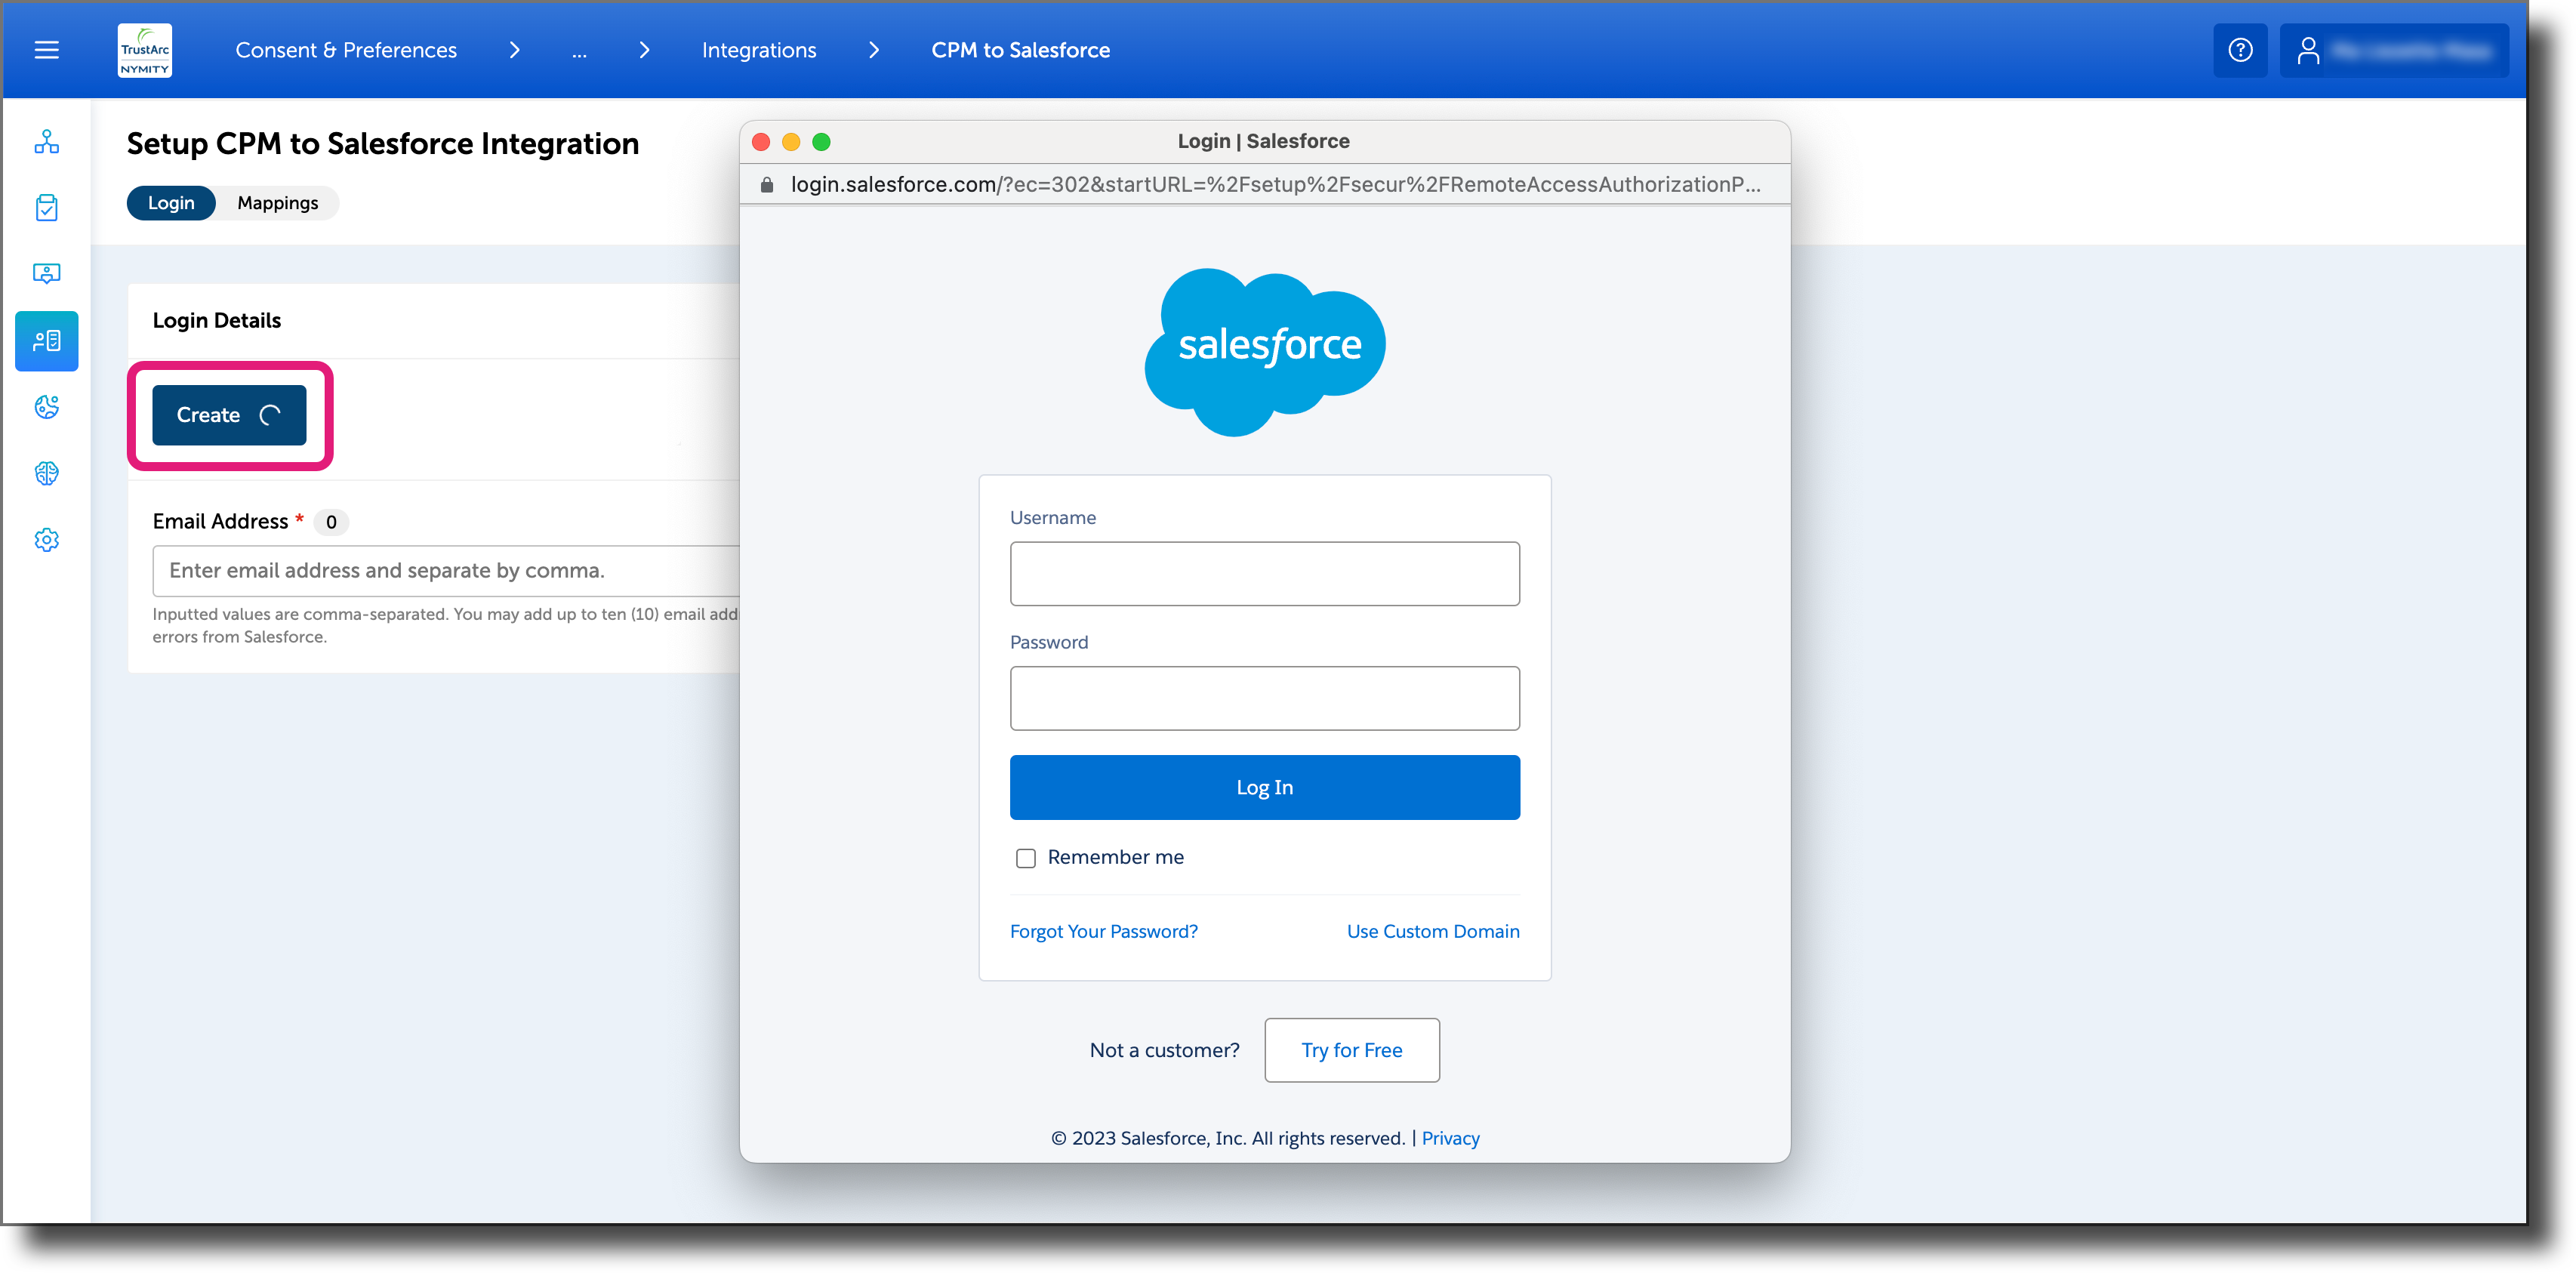Click the Try for Free button
Screen dimensions: 2576x1273
pos(1351,1049)
